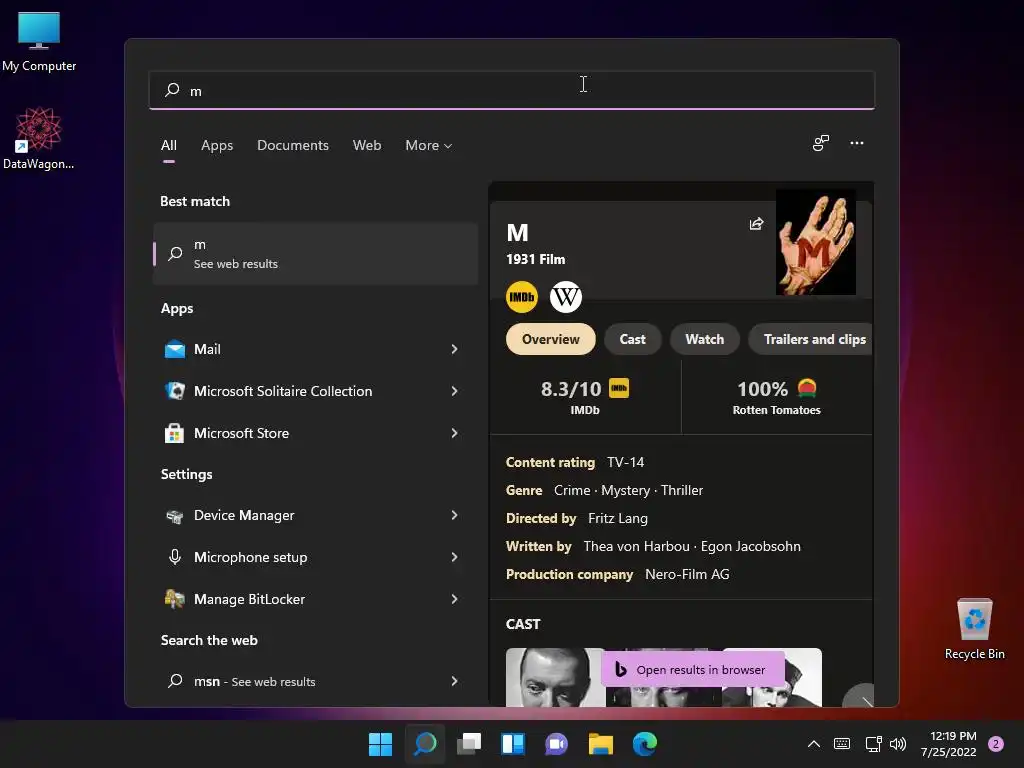Open the Recycle Bin desktop icon
This screenshot has width=1024, height=768.
(x=974, y=628)
